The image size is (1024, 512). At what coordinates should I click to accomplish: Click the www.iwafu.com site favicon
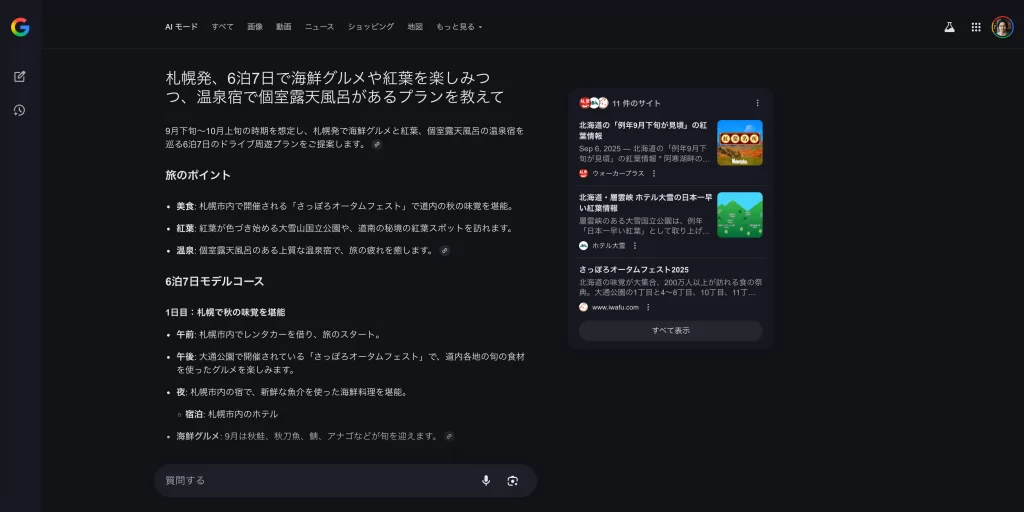coord(583,307)
